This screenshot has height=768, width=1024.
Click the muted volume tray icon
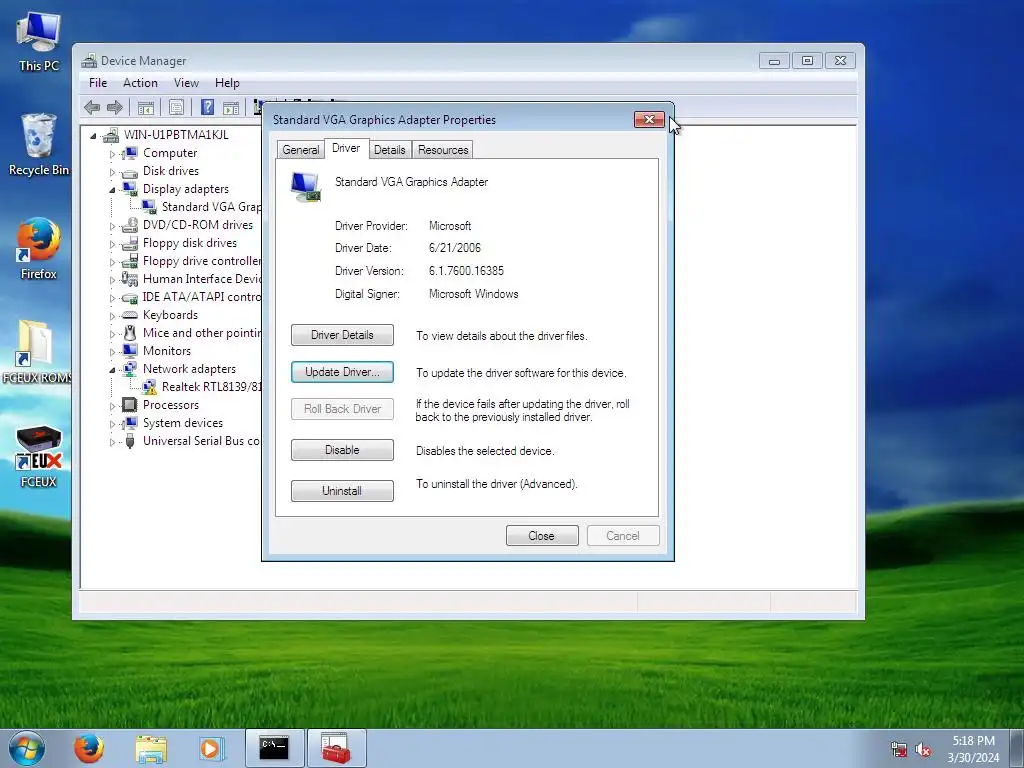923,749
